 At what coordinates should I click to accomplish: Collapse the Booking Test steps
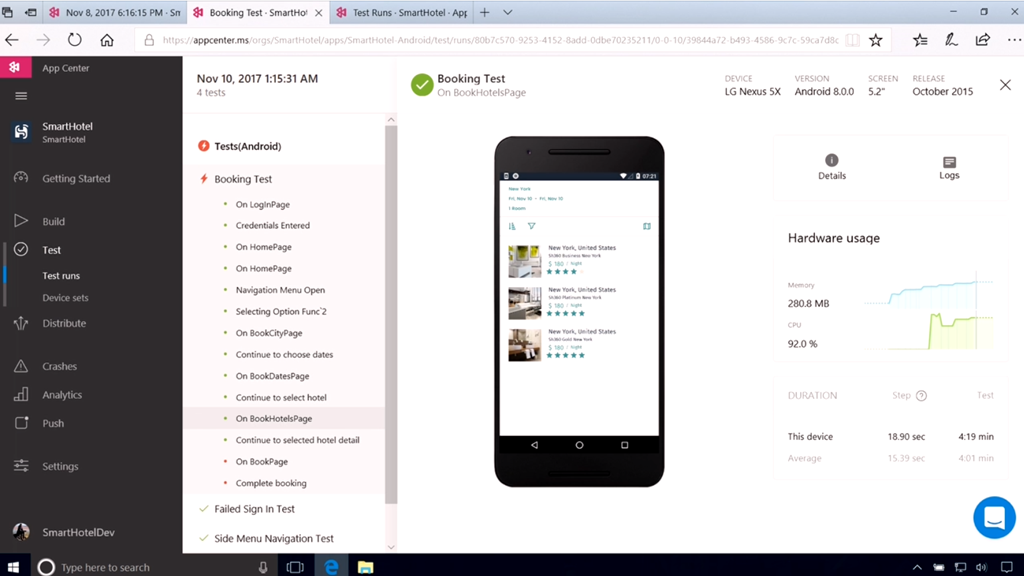pos(243,179)
